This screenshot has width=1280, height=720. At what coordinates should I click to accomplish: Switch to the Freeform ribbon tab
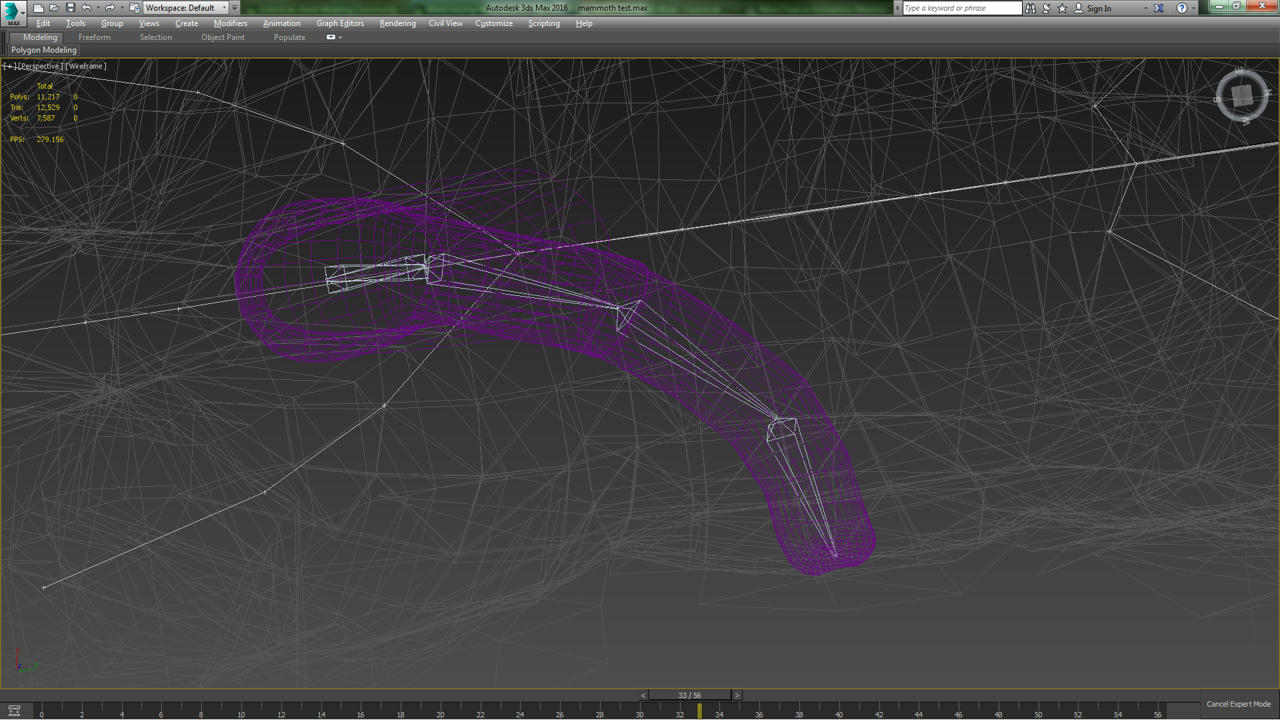pyautogui.click(x=95, y=37)
